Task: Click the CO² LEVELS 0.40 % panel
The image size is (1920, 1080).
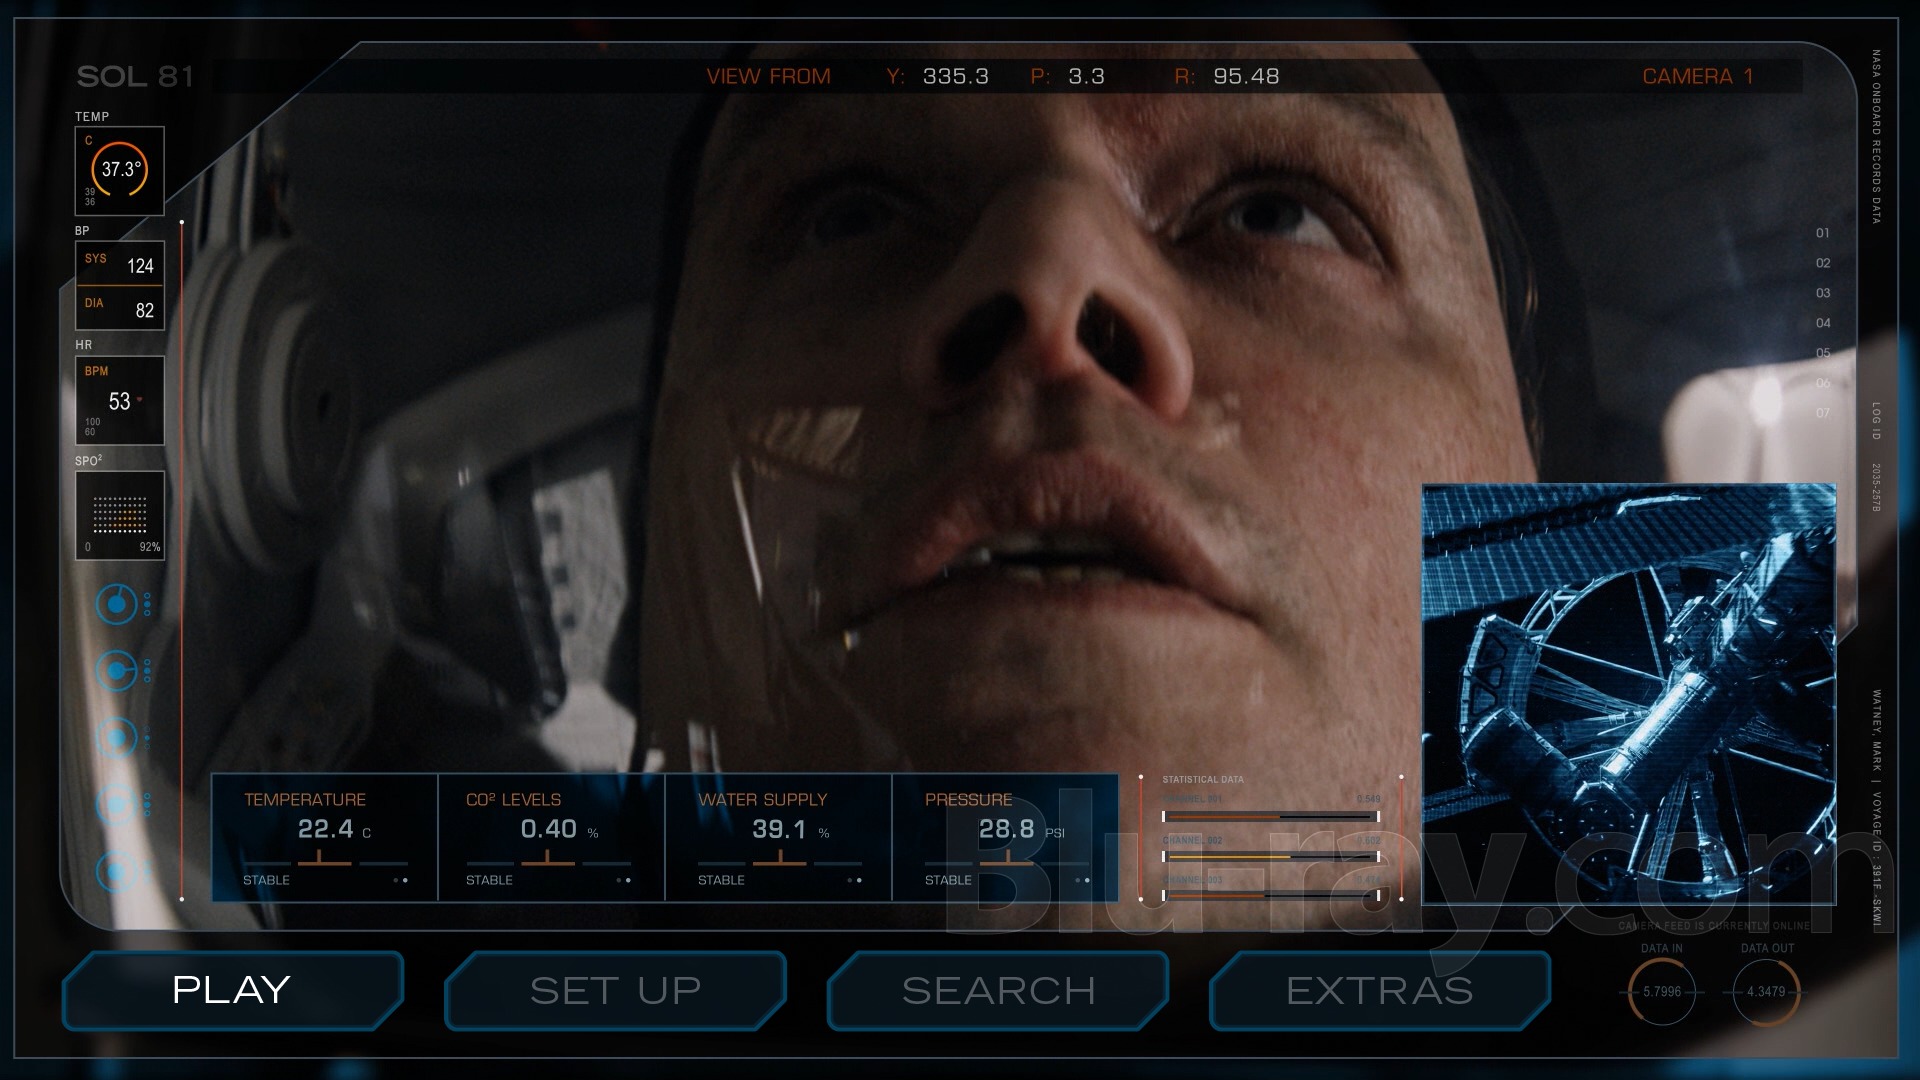Action: [x=551, y=838]
